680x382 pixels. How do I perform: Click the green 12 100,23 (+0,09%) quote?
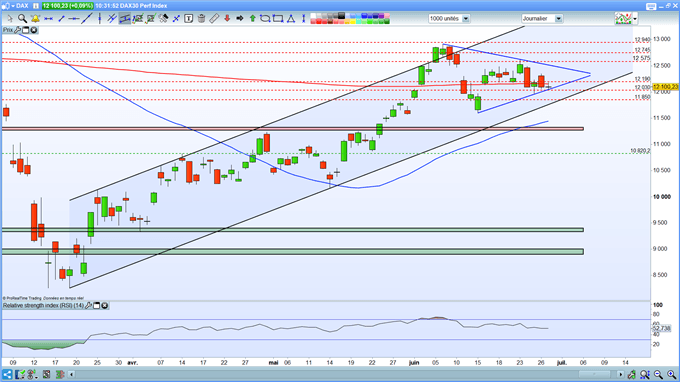68,6
